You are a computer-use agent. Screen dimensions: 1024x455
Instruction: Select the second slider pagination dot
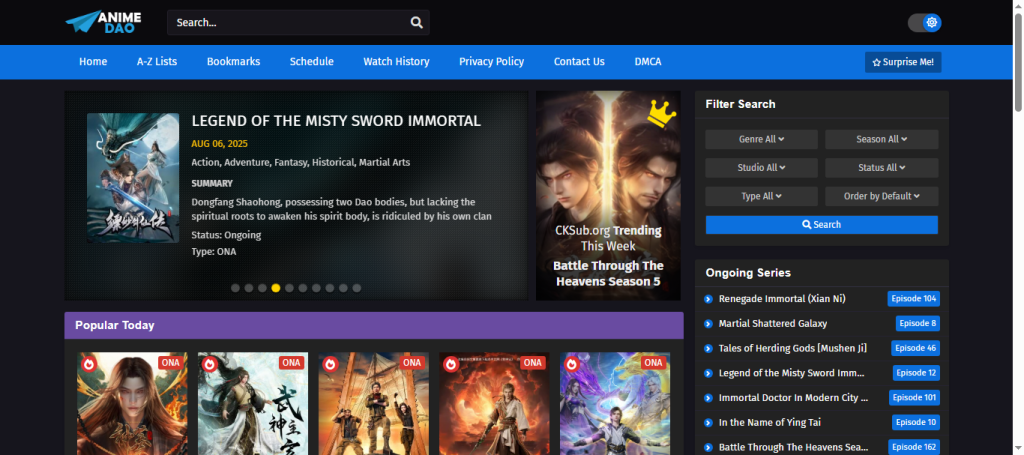click(249, 288)
